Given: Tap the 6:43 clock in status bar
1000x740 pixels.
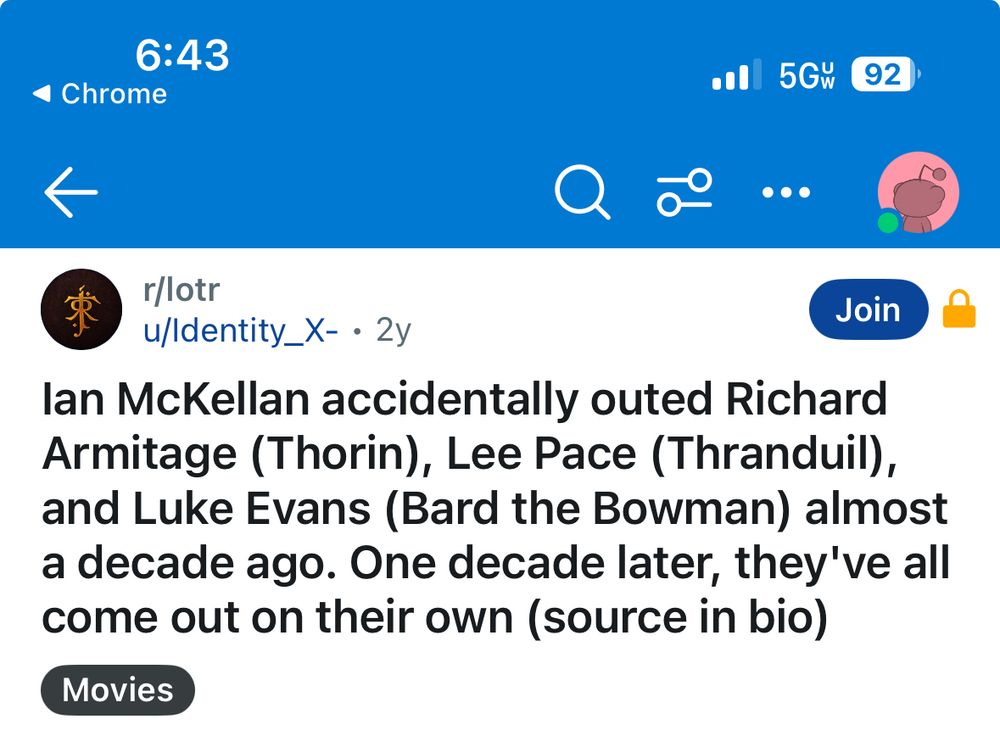Looking at the screenshot, I should (x=181, y=55).
